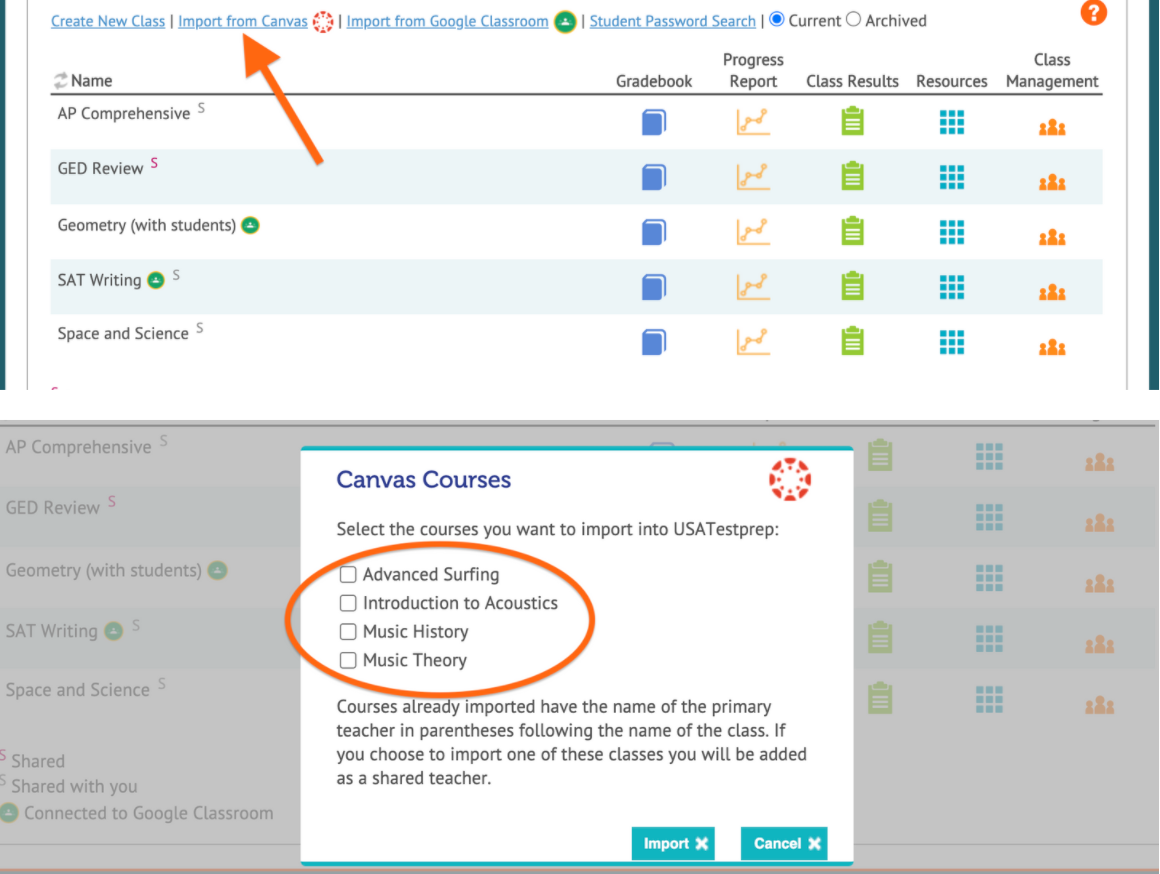1160x874 pixels.
Task: Open Gradebook for Space and Science
Action: [654, 342]
